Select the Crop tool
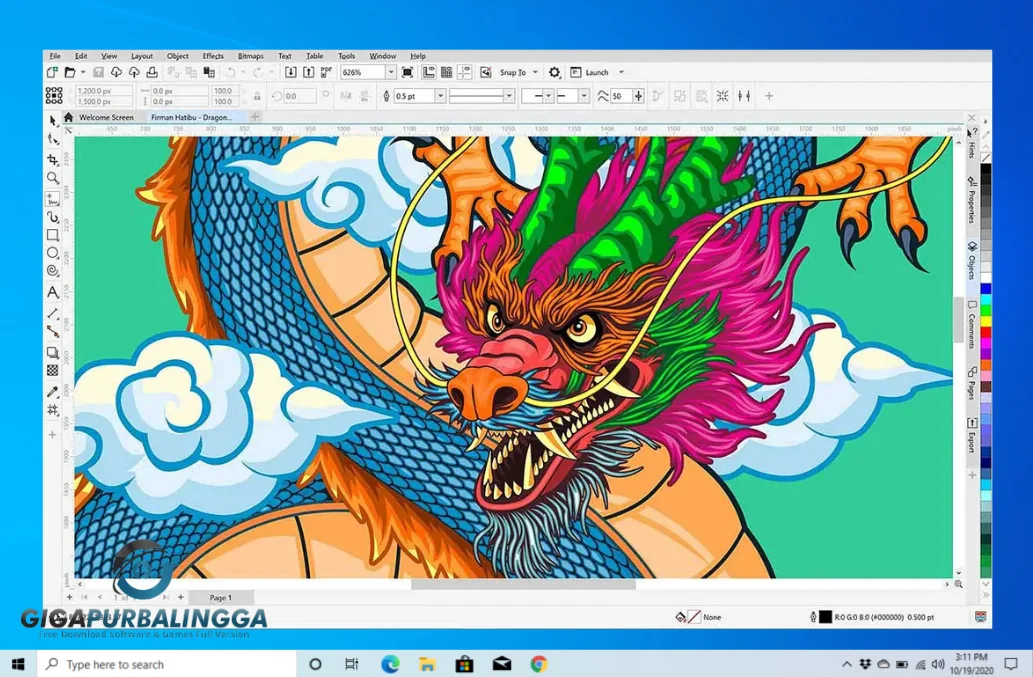 pos(53,157)
